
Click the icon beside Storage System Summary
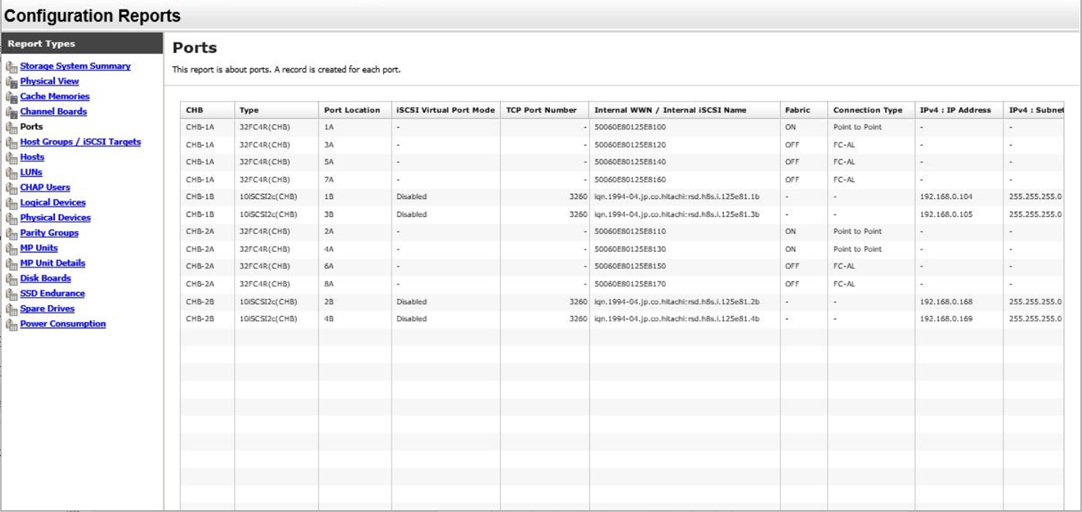point(12,67)
